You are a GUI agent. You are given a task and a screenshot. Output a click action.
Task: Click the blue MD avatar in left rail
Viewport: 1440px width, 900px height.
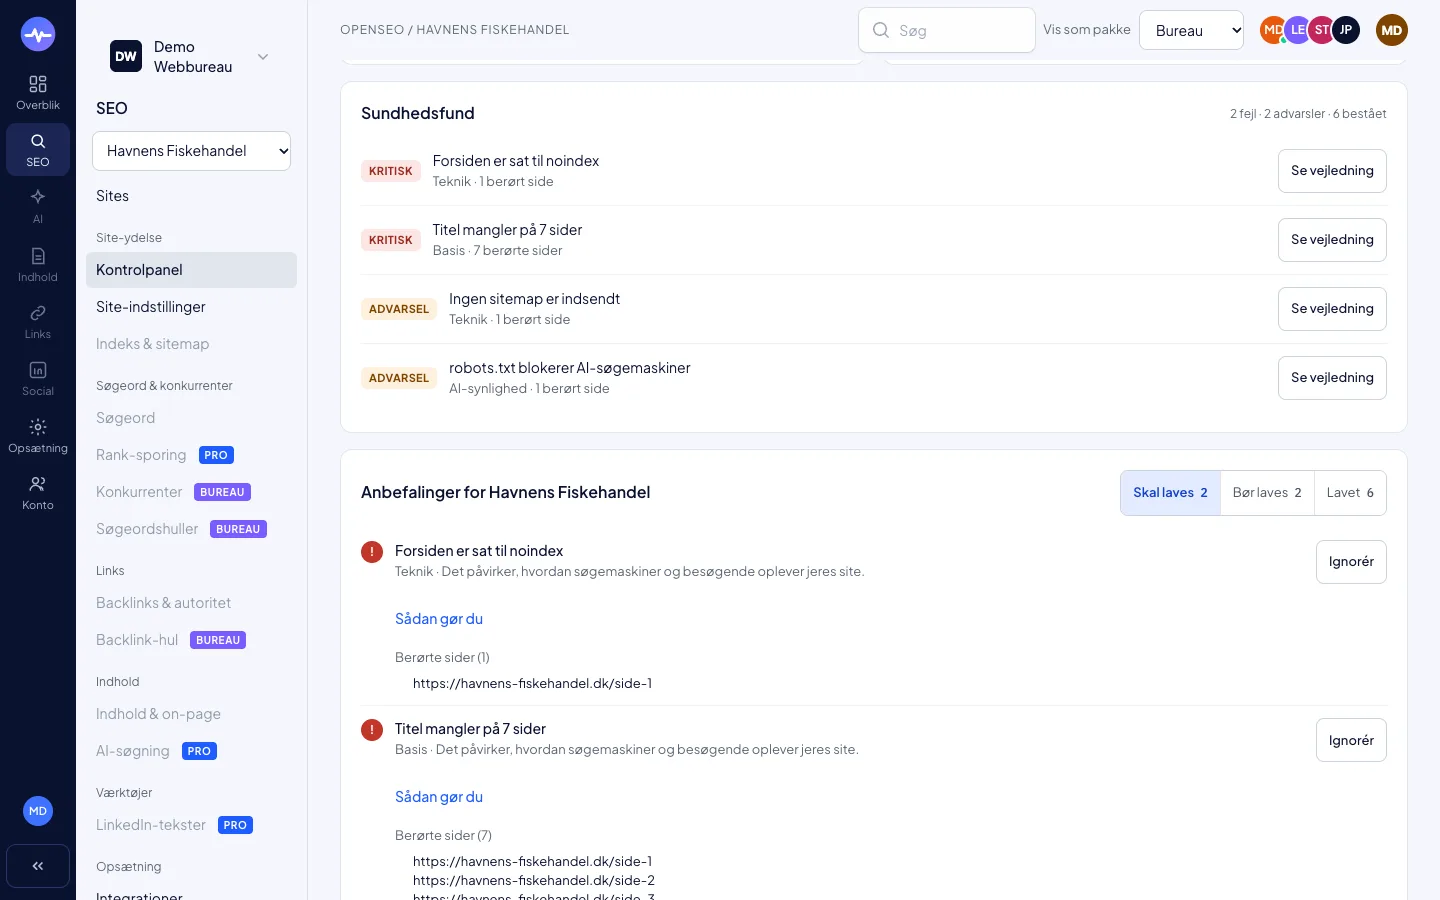pyautogui.click(x=38, y=811)
